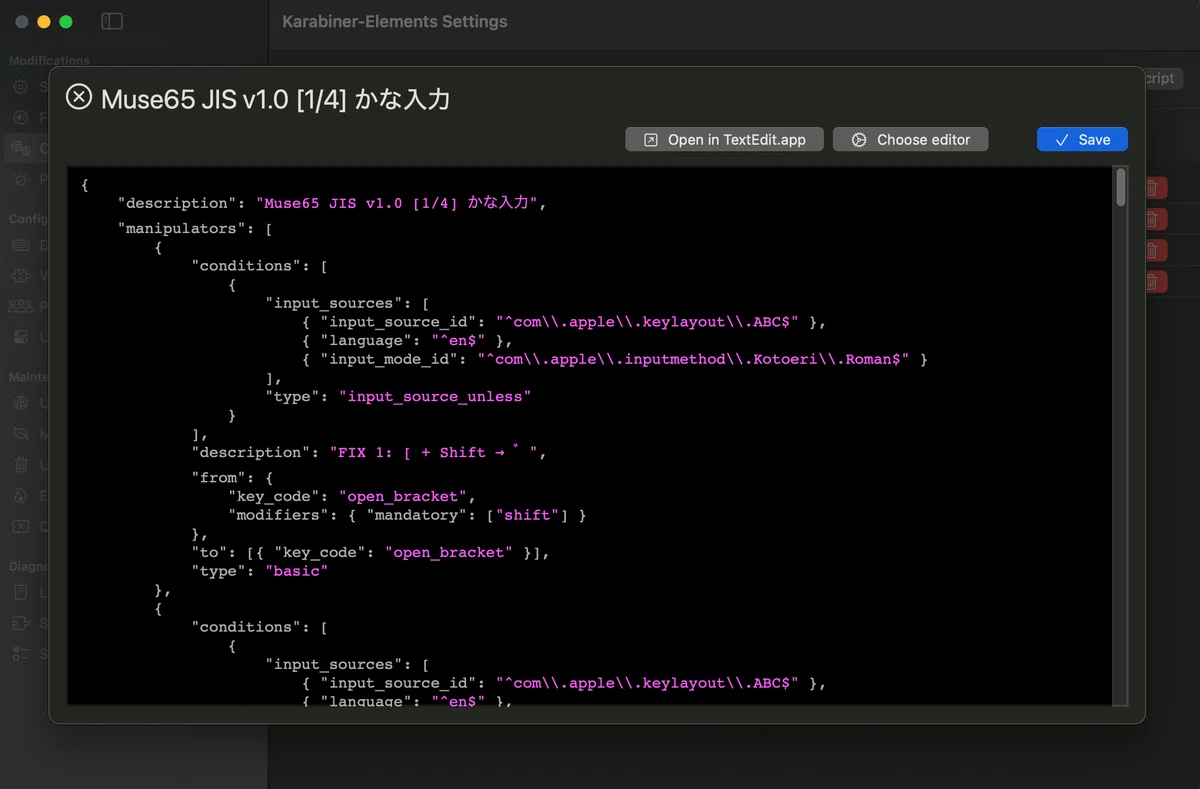
Task: Click the "to": [{ "key_code" line
Action: coord(371,552)
